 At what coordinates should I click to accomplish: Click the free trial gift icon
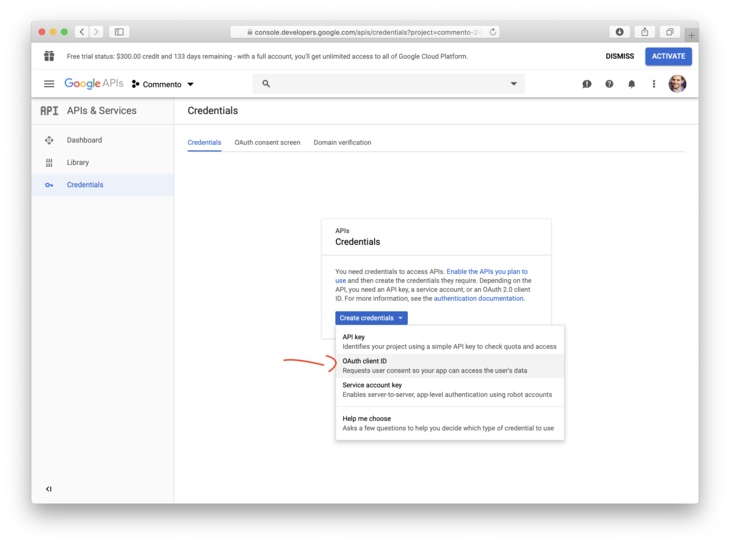point(49,56)
